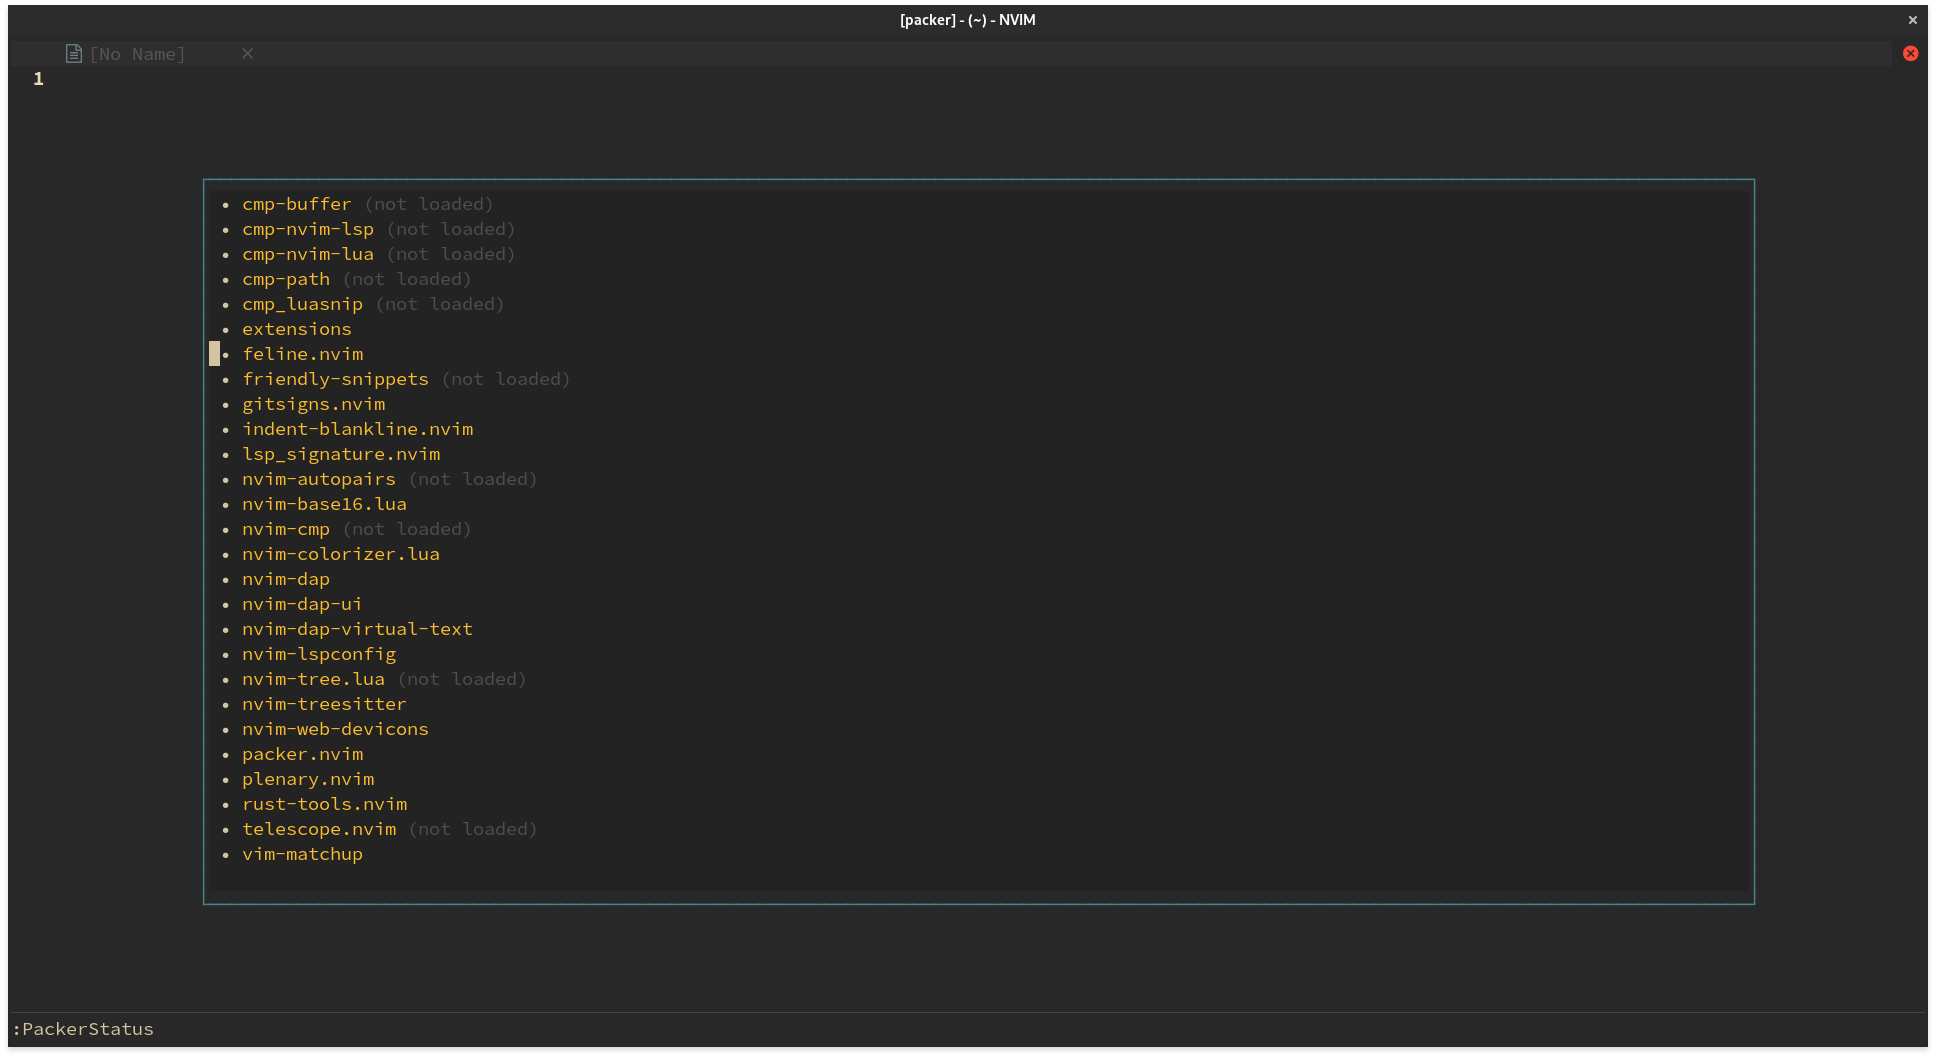Select the cmp-path plugin entry

click(286, 279)
